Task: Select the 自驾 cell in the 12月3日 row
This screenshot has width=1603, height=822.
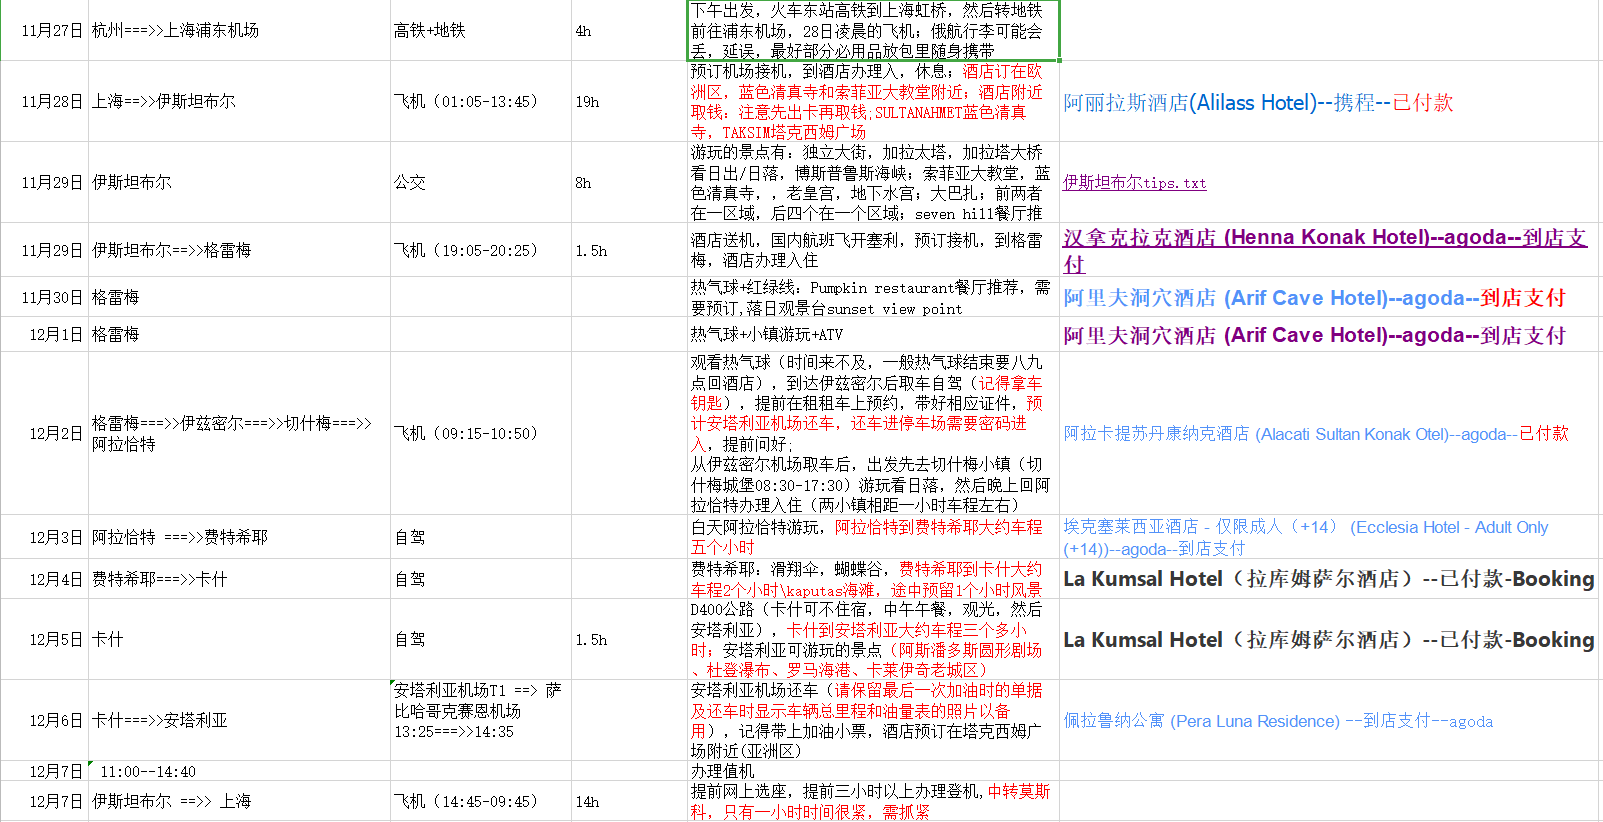Action: click(481, 538)
